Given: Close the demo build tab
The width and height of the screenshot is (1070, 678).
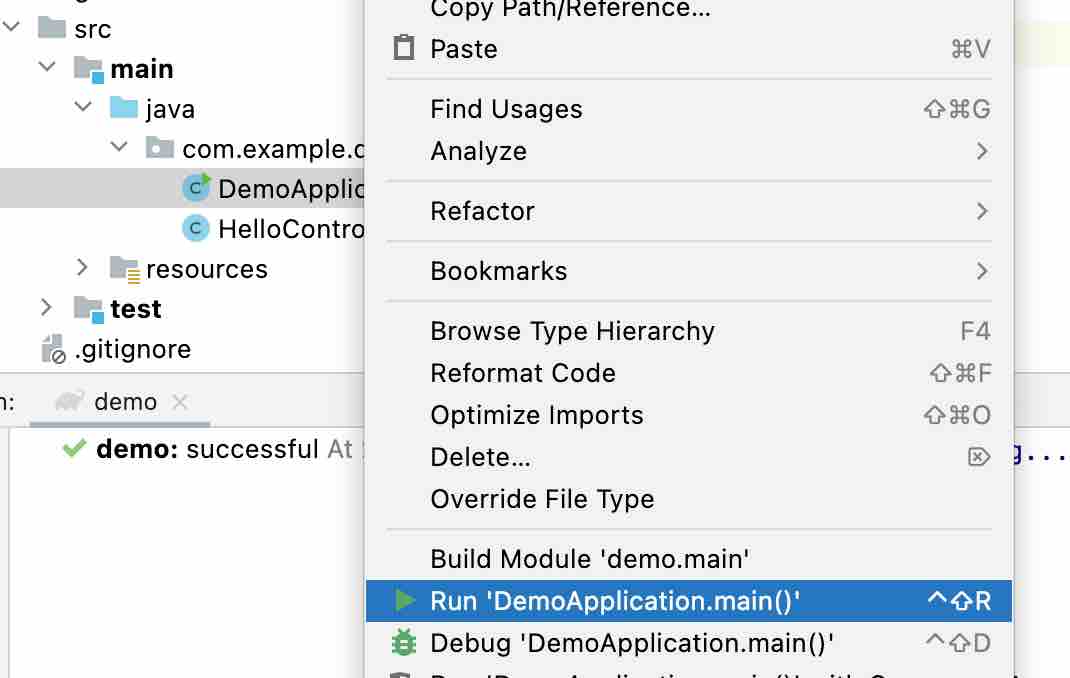Looking at the screenshot, I should (x=180, y=402).
